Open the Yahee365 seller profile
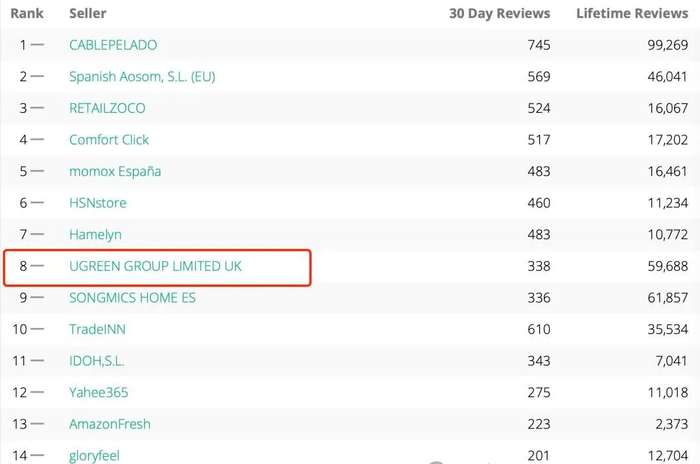The width and height of the screenshot is (700, 464). point(99,392)
